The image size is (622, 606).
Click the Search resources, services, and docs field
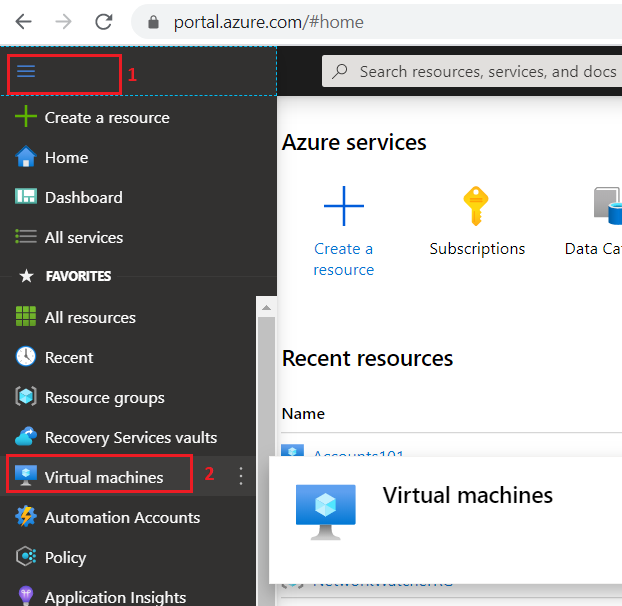tap(472, 71)
